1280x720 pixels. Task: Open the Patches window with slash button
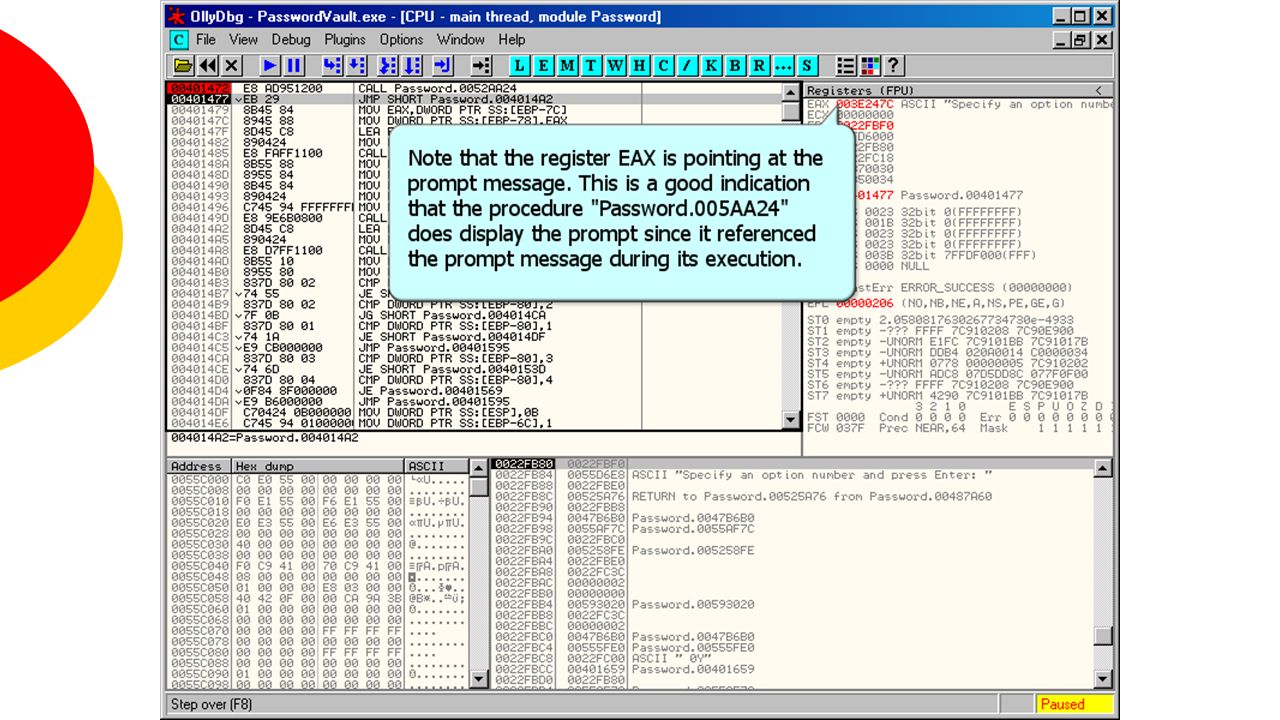tap(687, 66)
